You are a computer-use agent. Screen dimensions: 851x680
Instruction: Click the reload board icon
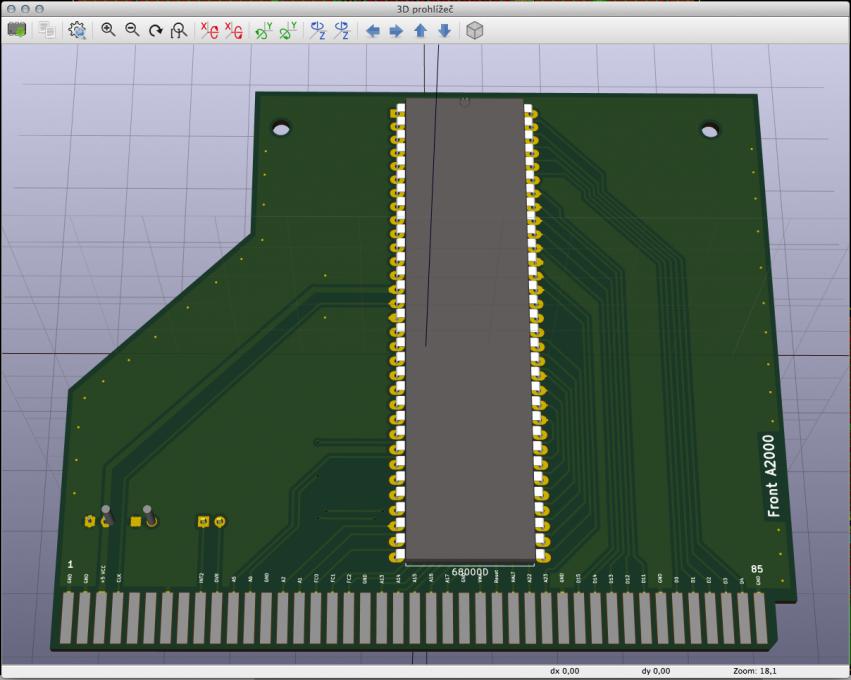point(17,30)
